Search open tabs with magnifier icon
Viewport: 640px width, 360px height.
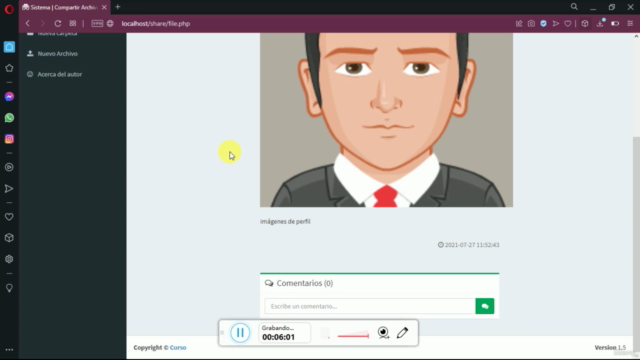pos(574,7)
